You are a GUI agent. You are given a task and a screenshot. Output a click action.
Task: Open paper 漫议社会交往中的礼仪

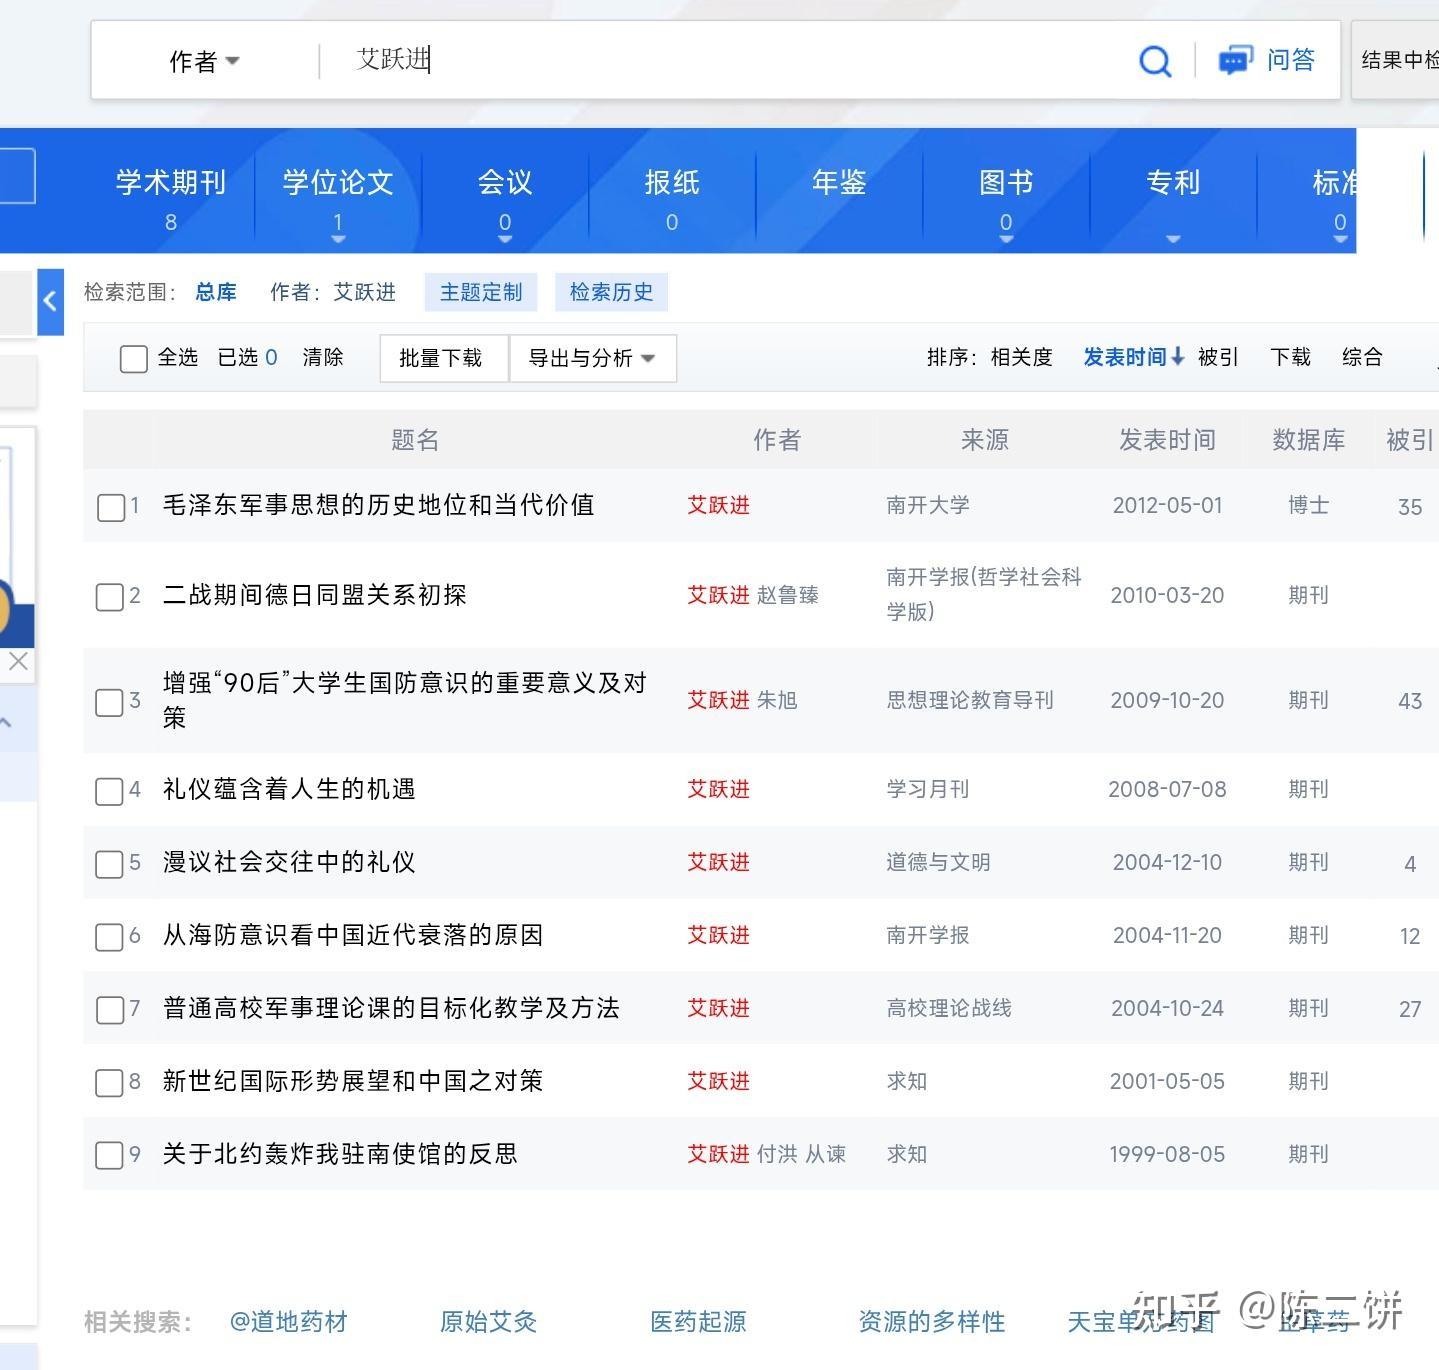(289, 862)
